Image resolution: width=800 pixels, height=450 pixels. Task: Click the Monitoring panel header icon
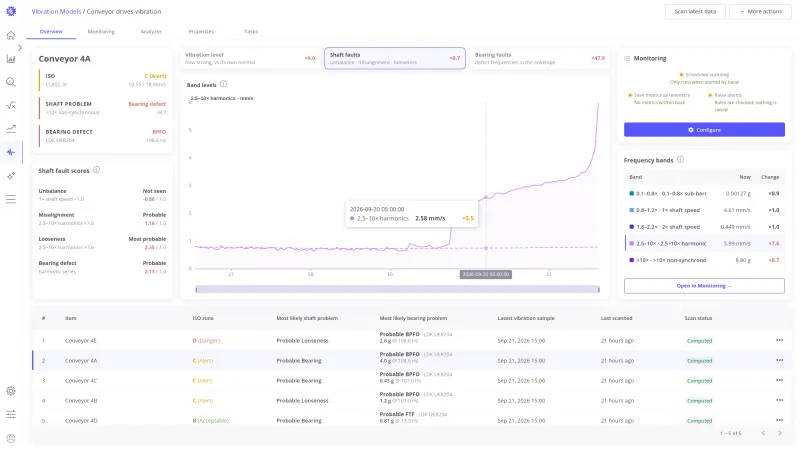tap(627, 58)
